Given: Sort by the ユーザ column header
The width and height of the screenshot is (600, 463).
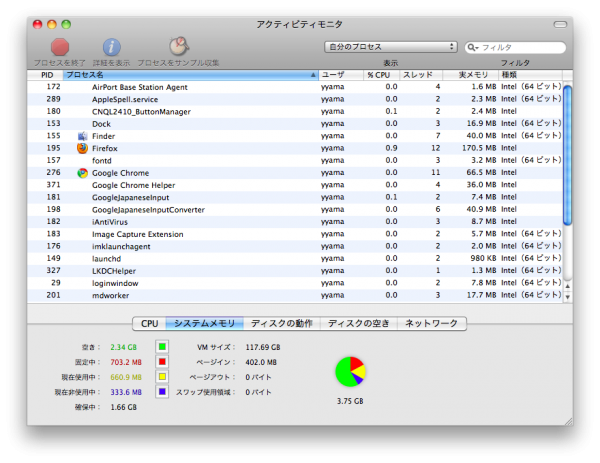Looking at the screenshot, I should 341,75.
